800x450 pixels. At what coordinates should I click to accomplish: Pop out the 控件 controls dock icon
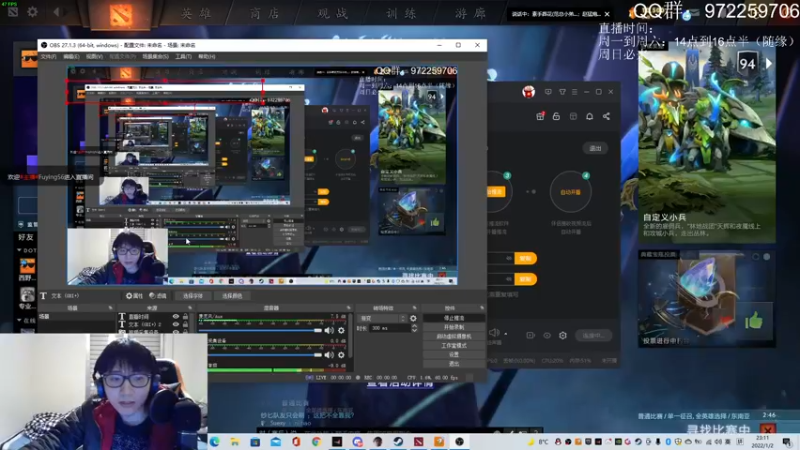(x=482, y=308)
